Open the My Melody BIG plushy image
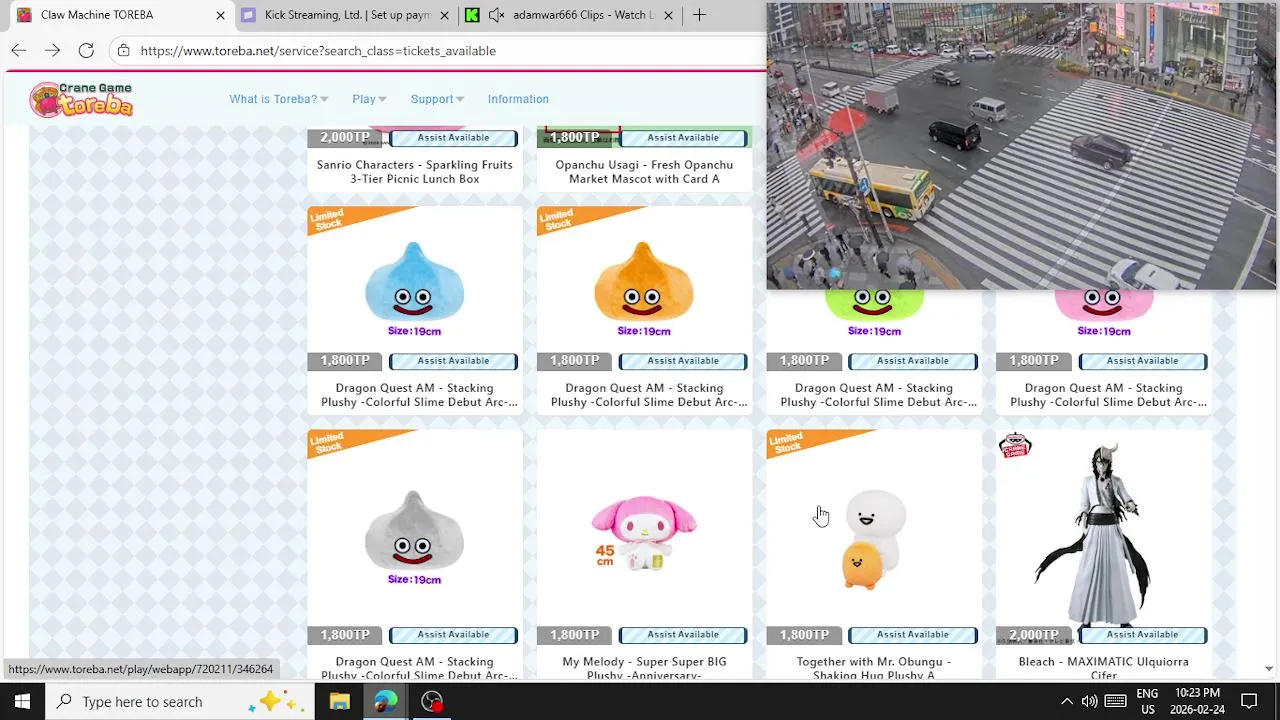Viewport: 1280px width, 720px height. coord(644,532)
